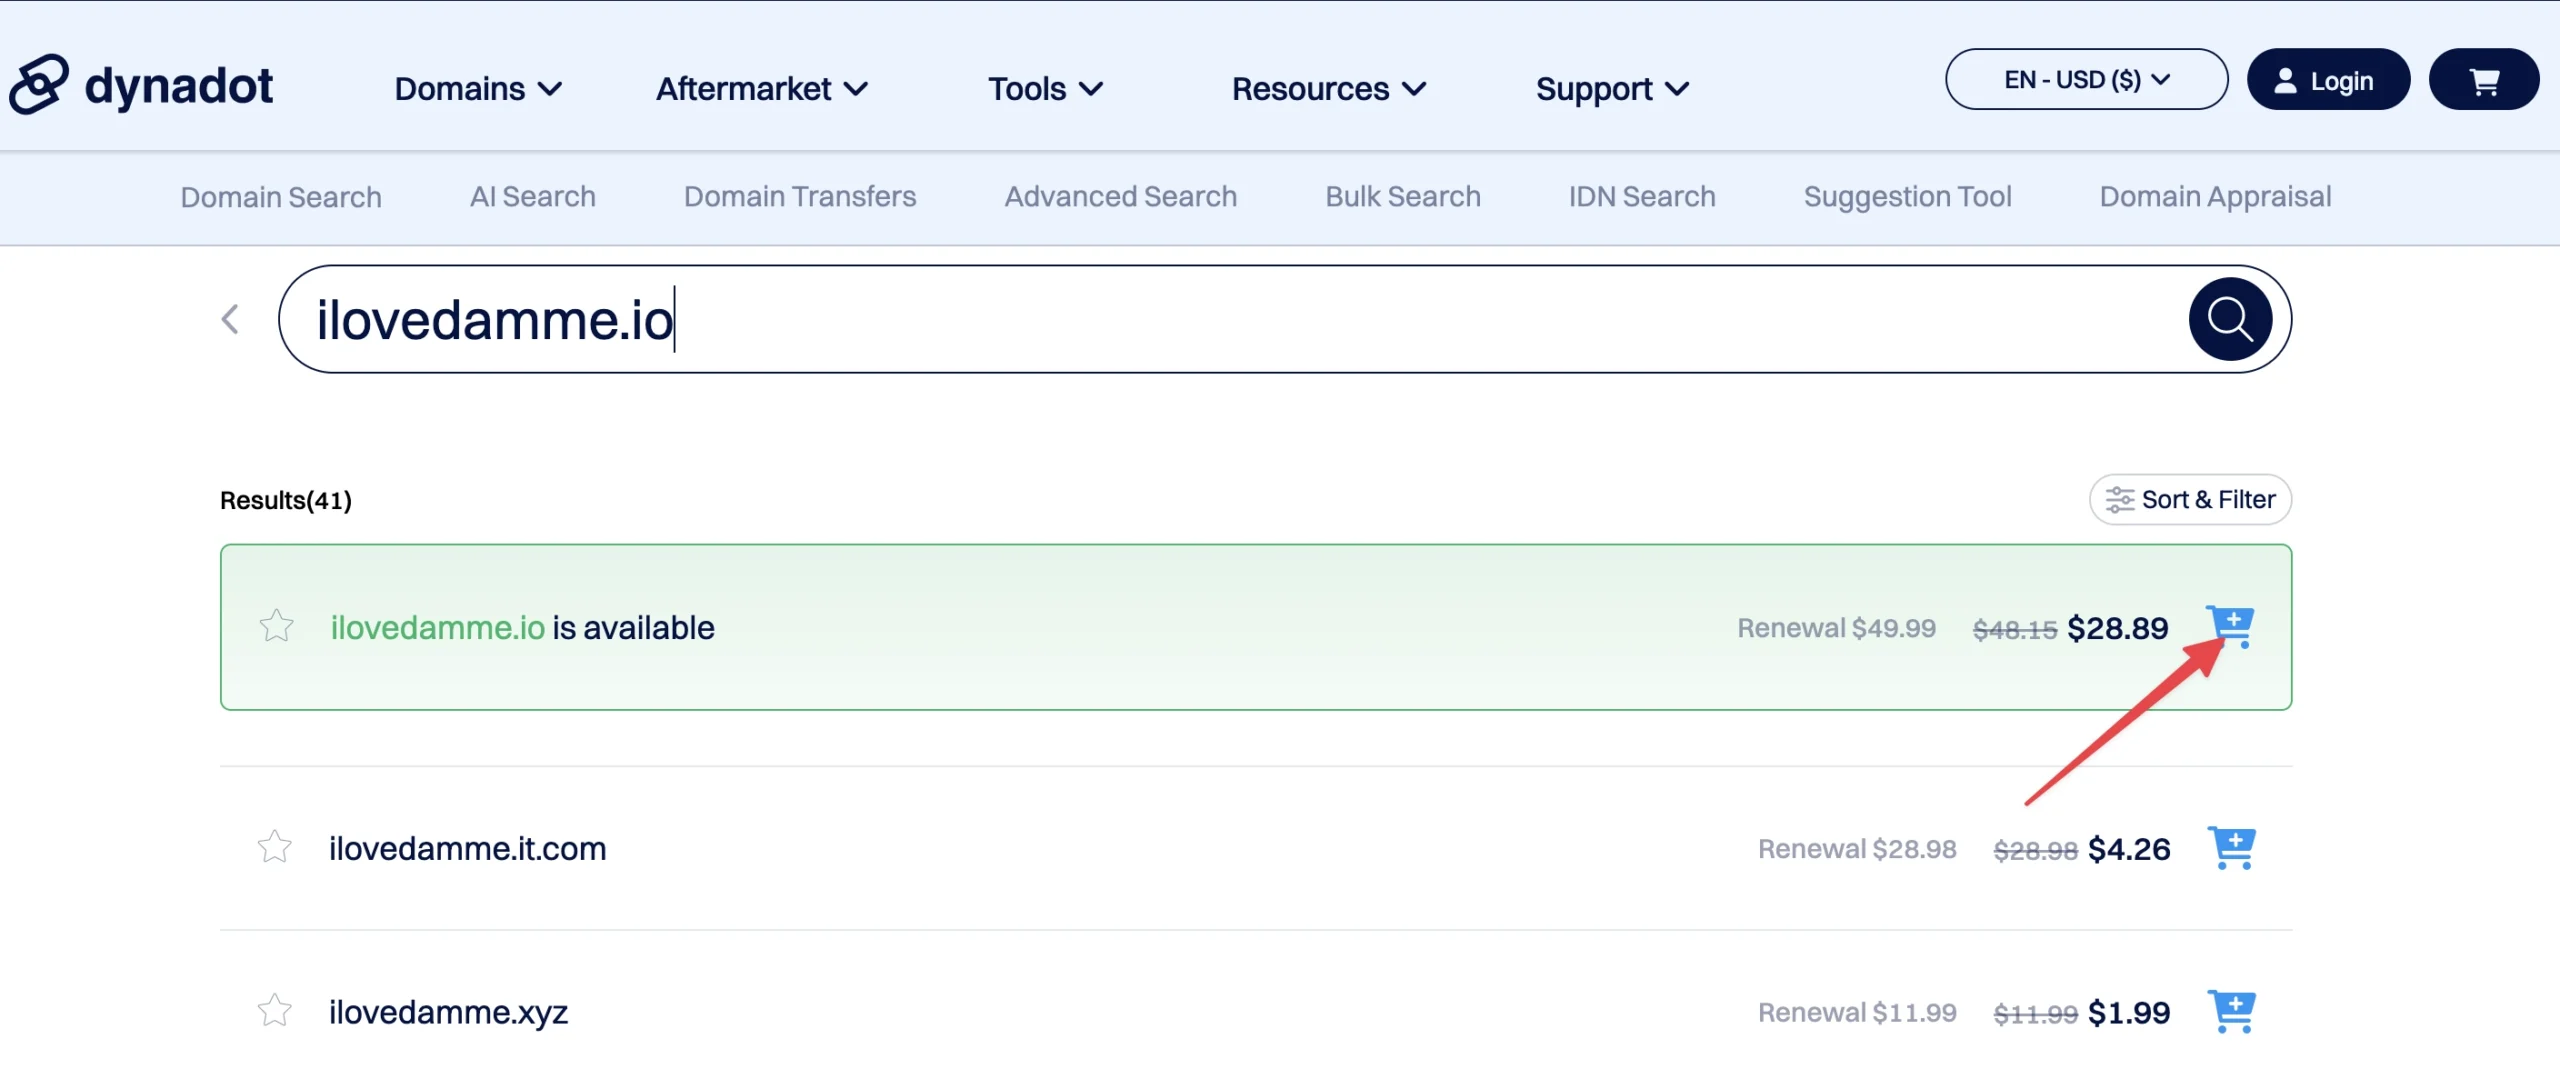Add ilovedamme.it.com to cart
This screenshot has height=1089, width=2560.
point(2231,848)
